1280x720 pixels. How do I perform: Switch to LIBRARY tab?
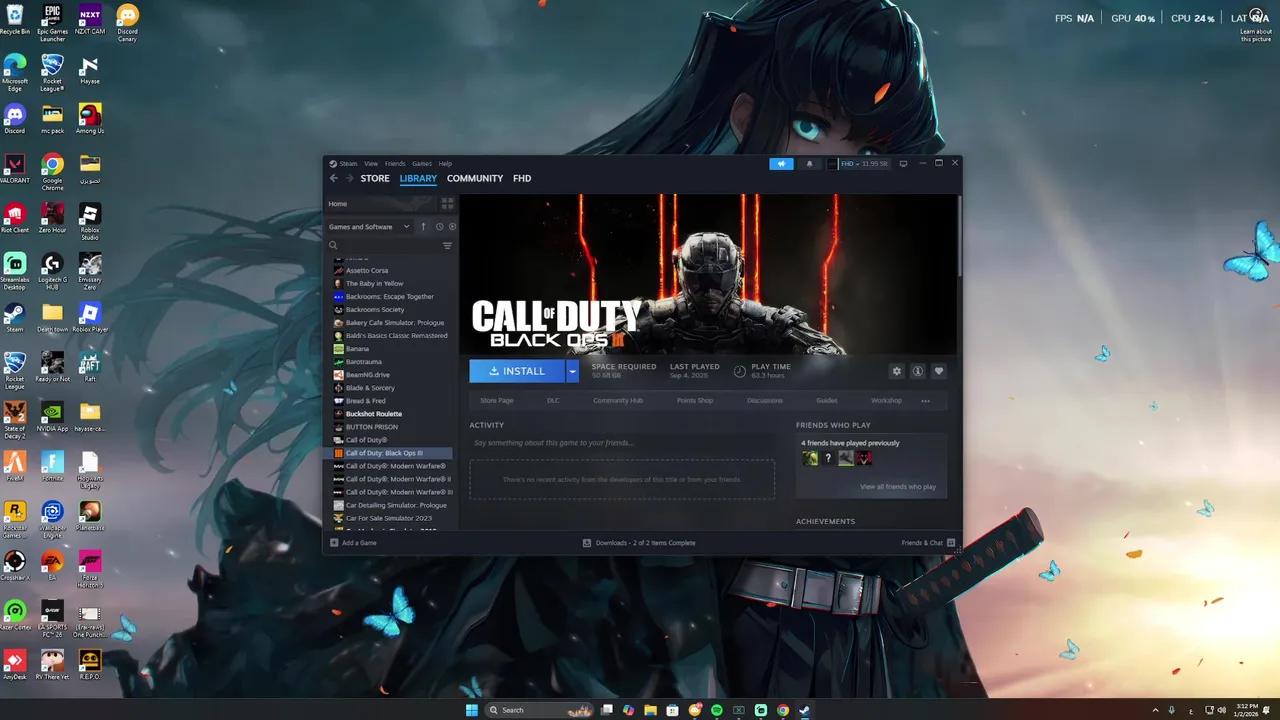[x=418, y=178]
